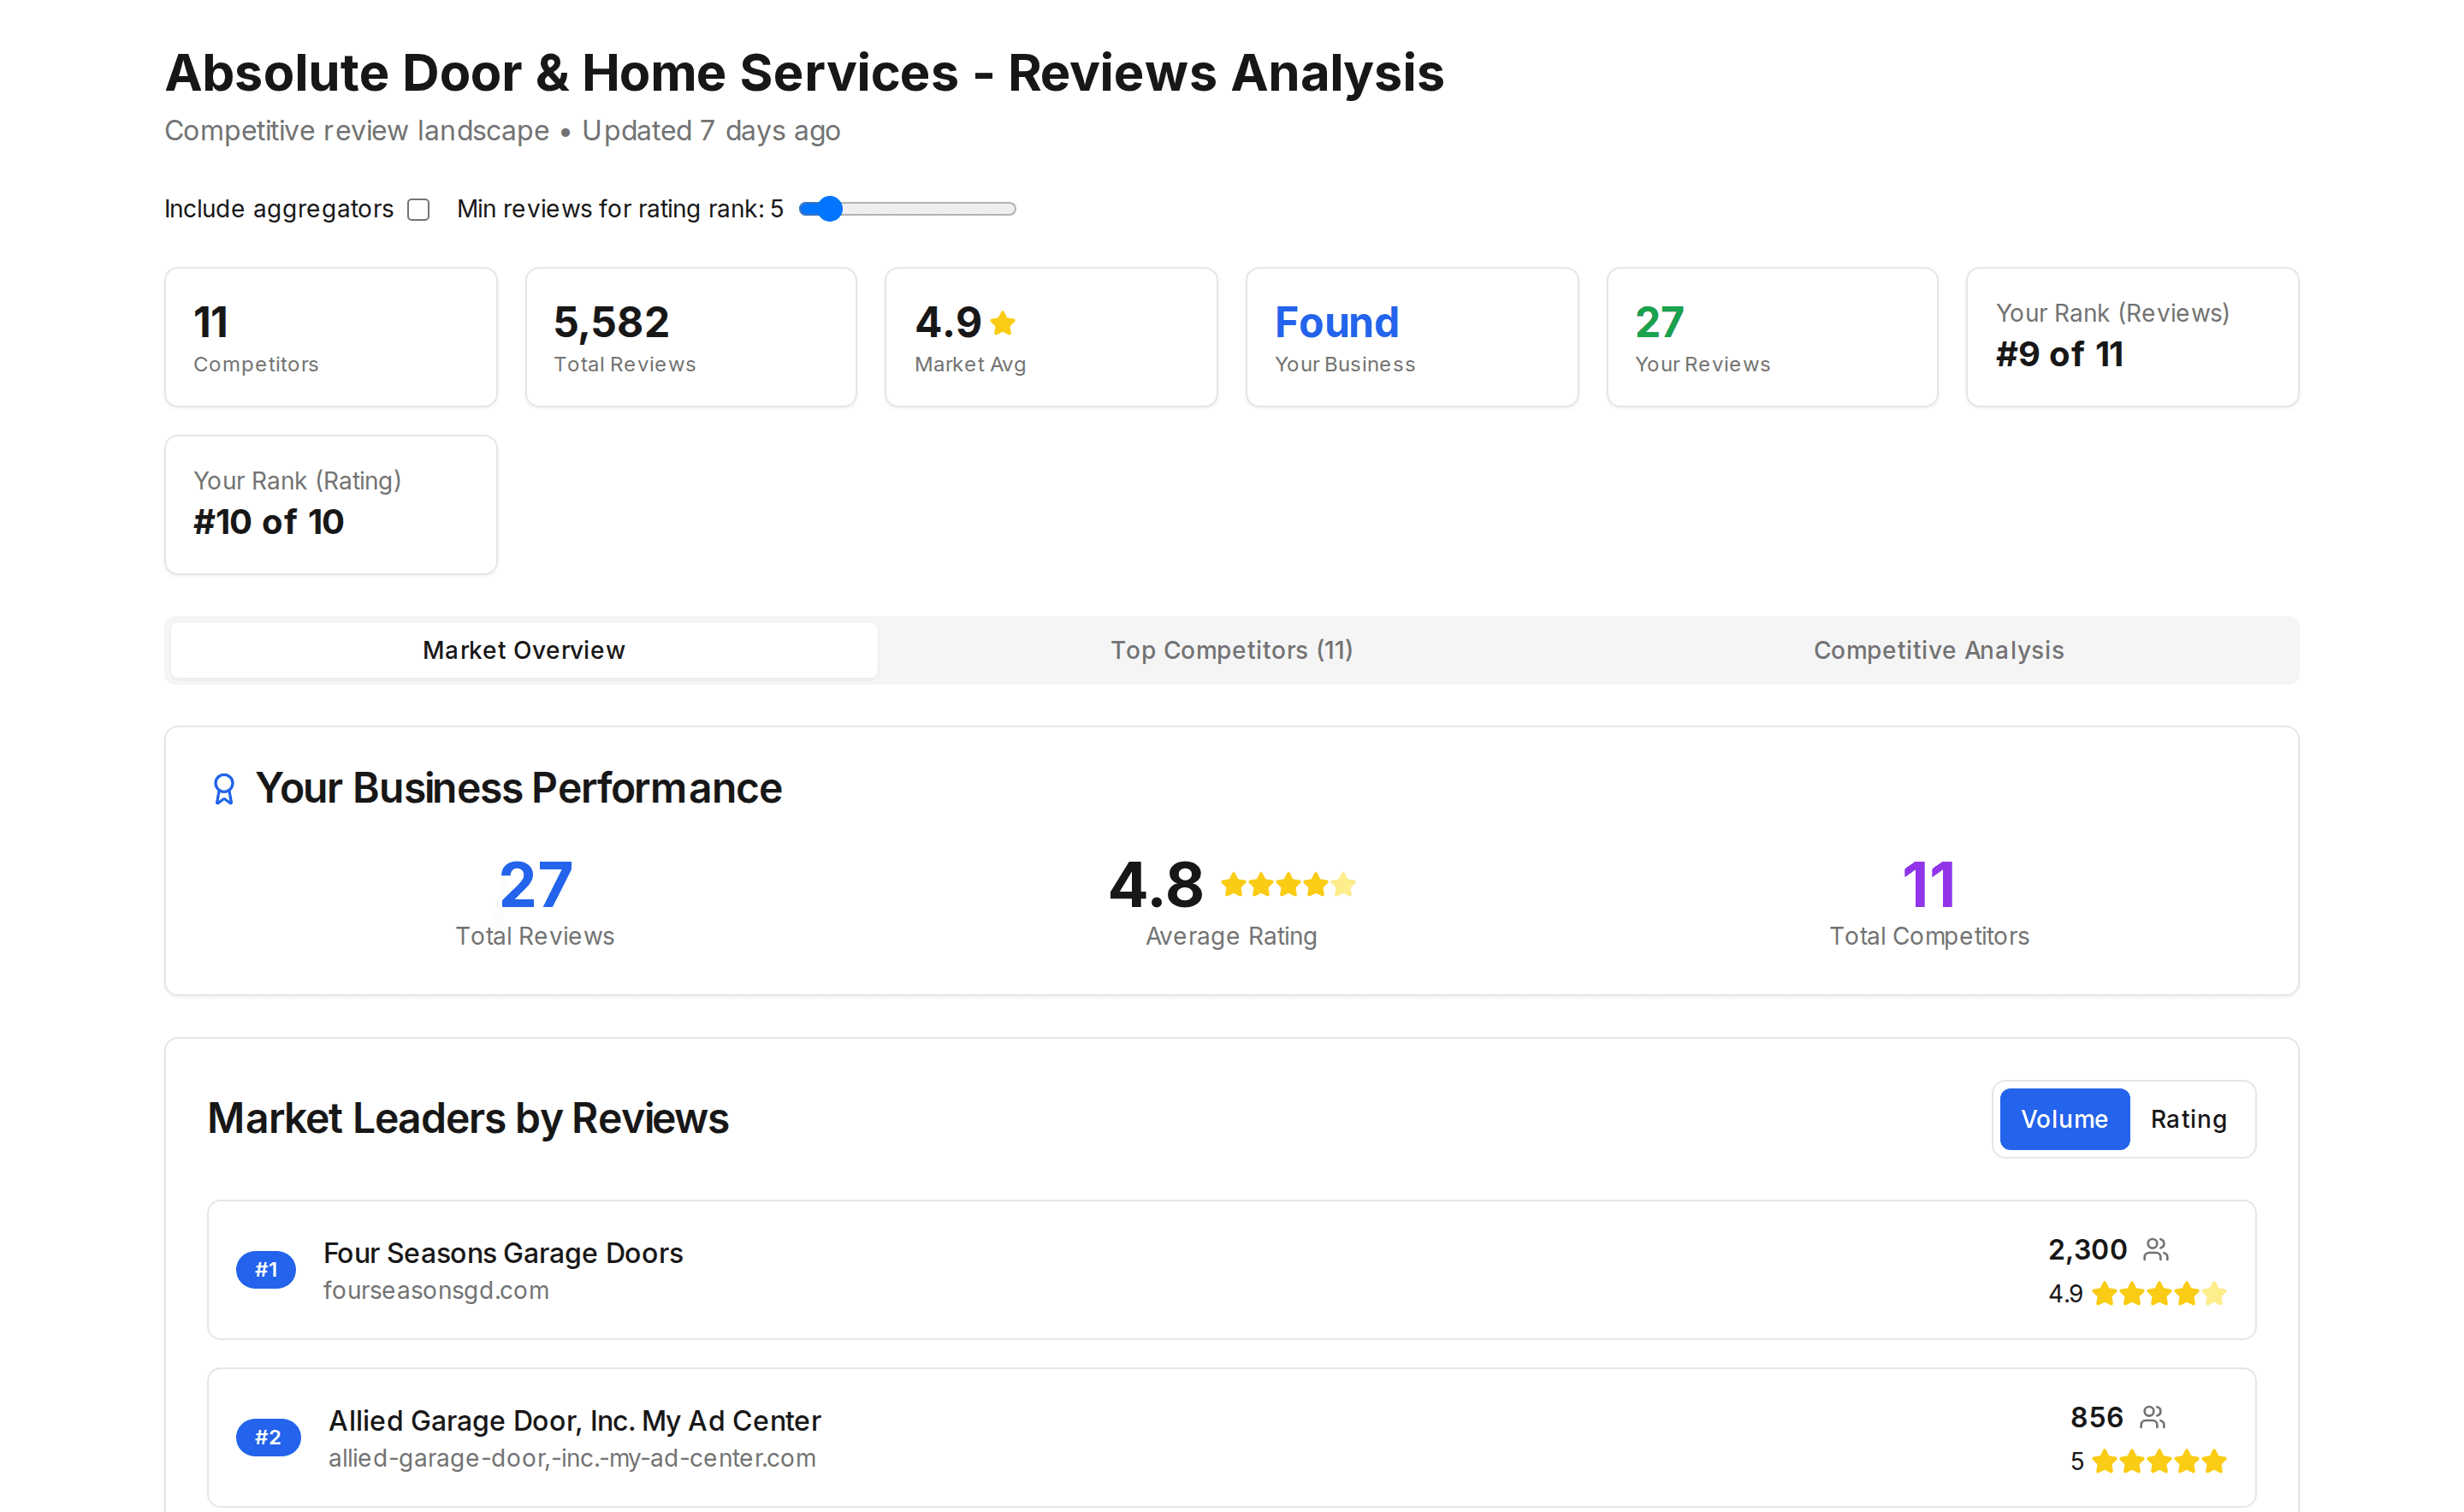
Task: Click the 27 Your Reviews card
Action: click(1772, 337)
